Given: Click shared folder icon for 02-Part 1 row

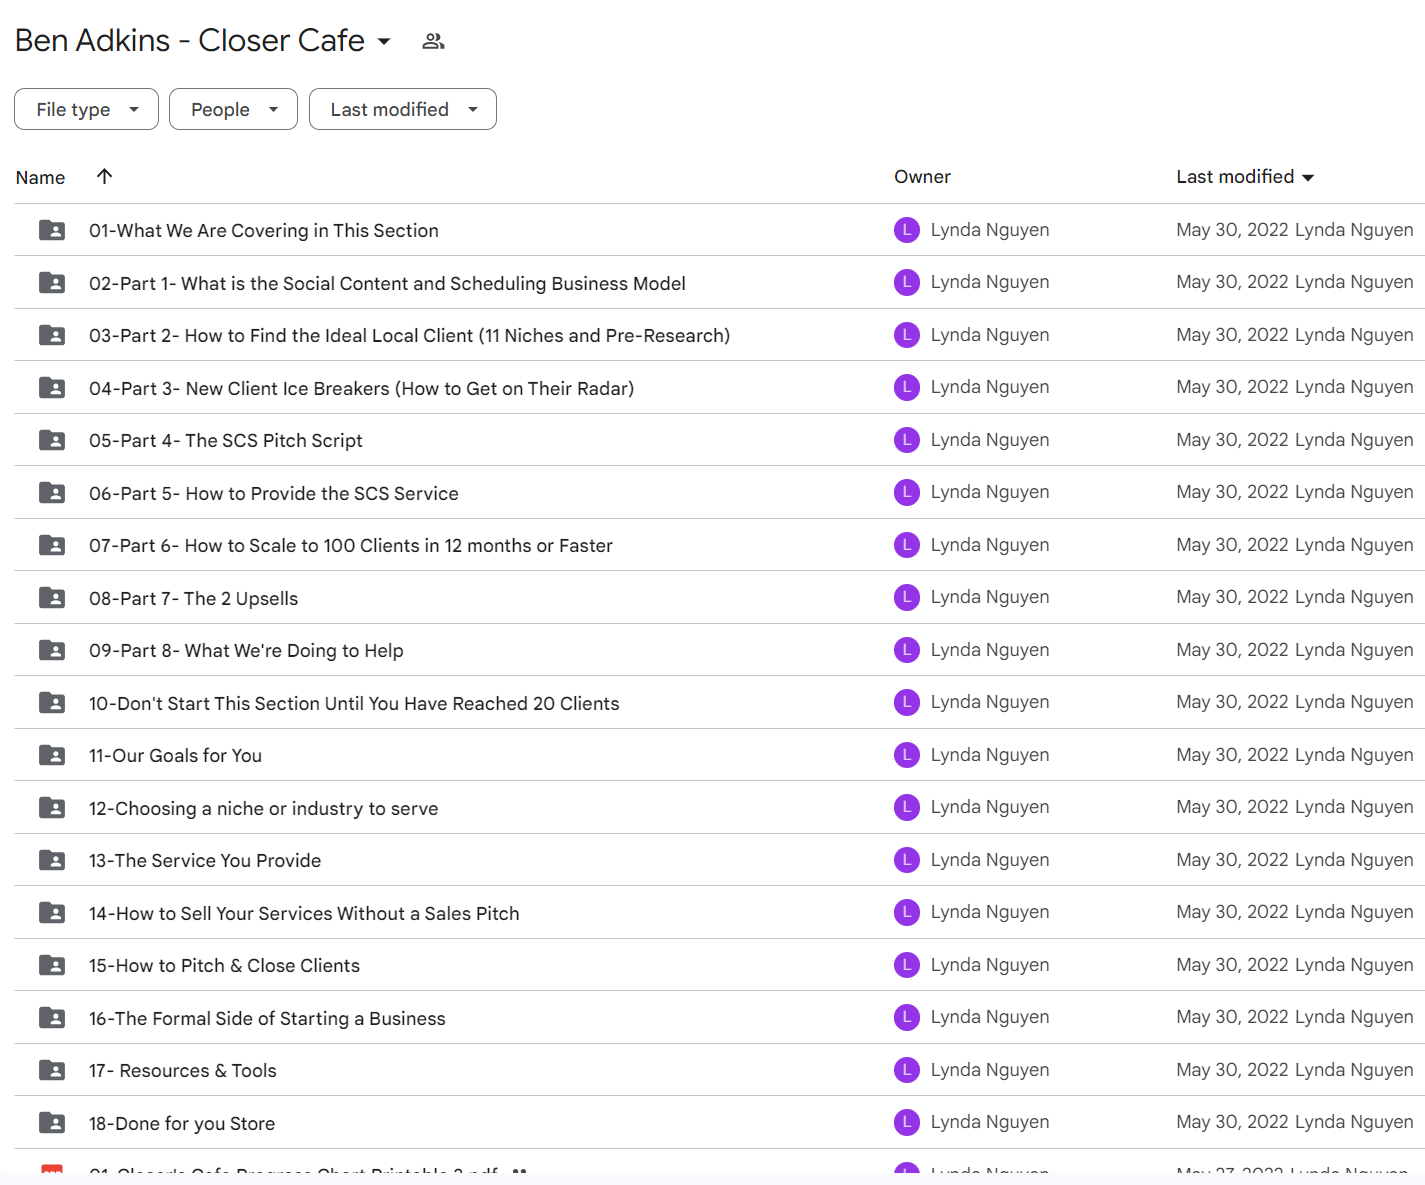Looking at the screenshot, I should pos(52,283).
